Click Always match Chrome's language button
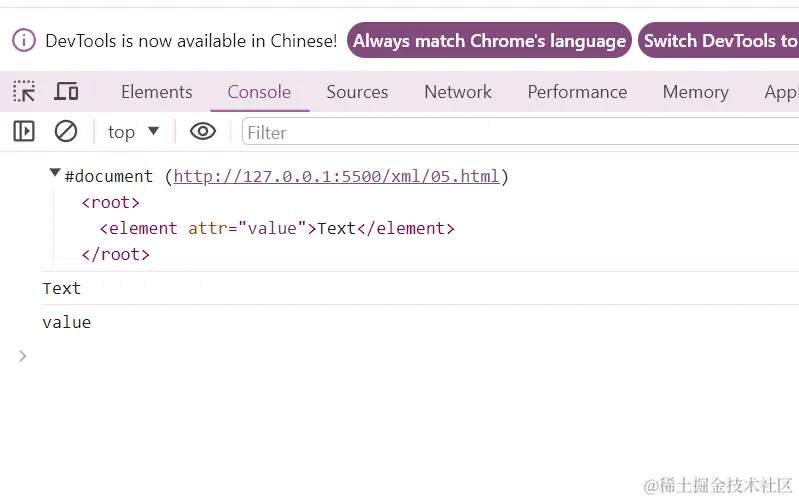The width and height of the screenshot is (799, 501). tap(489, 41)
